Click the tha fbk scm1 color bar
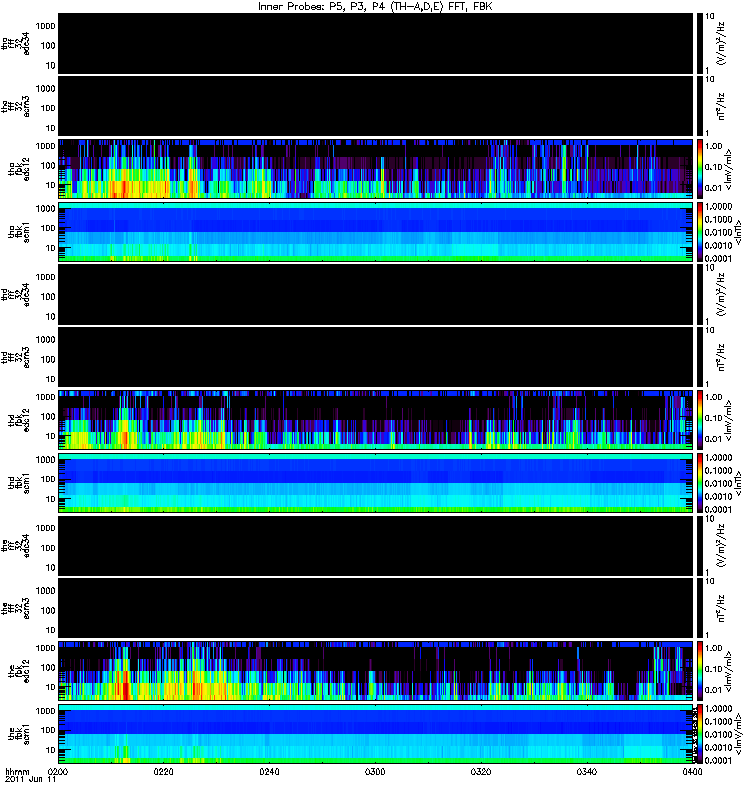 click(x=700, y=232)
